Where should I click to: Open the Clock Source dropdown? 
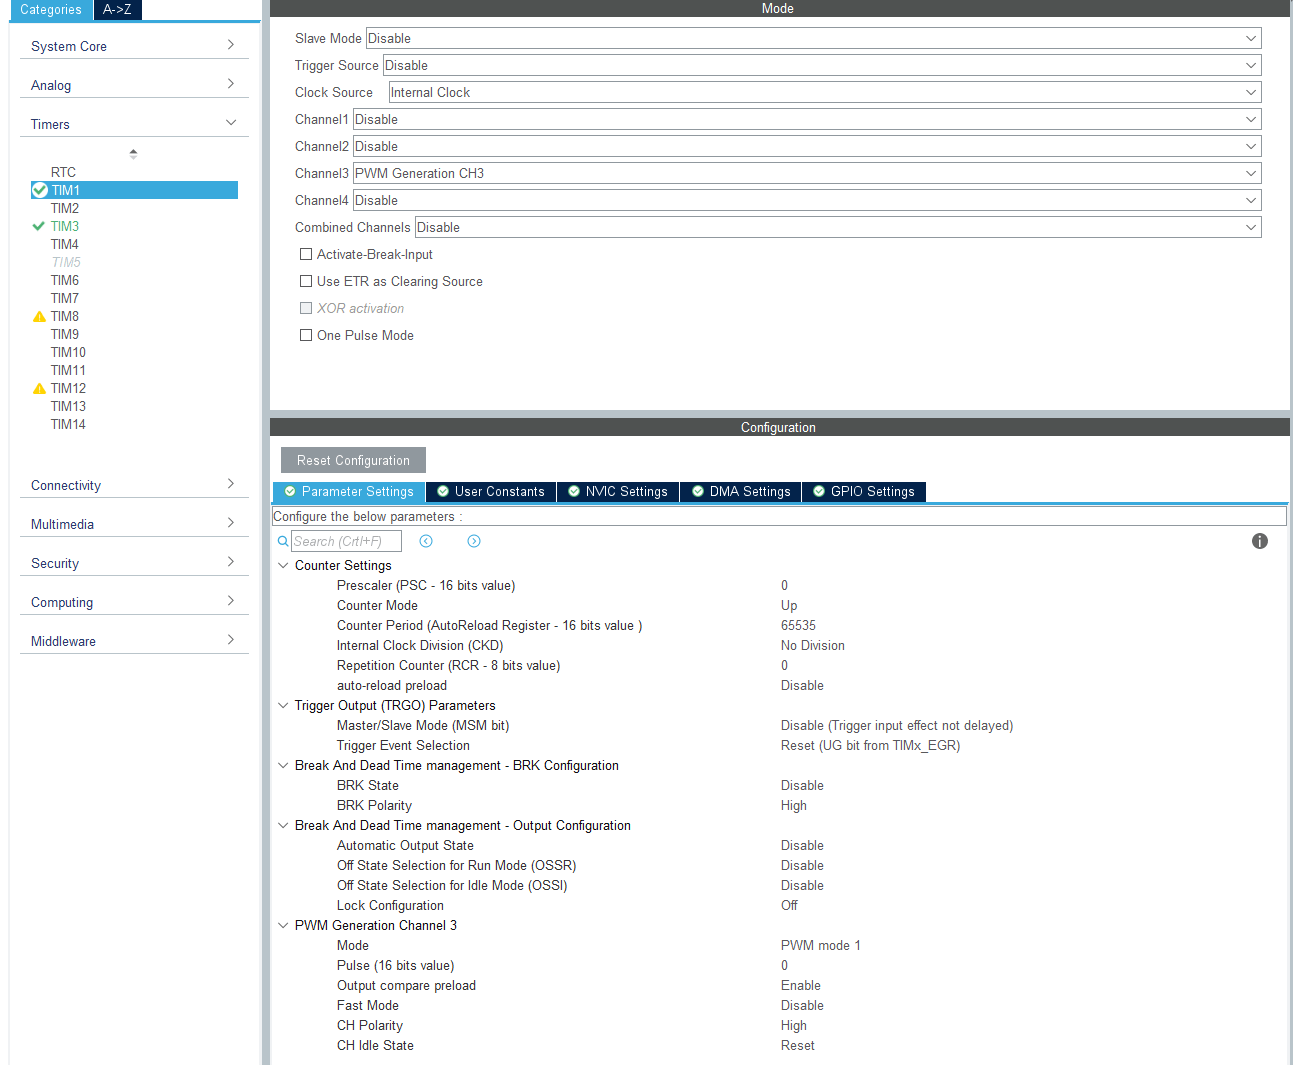click(x=824, y=92)
